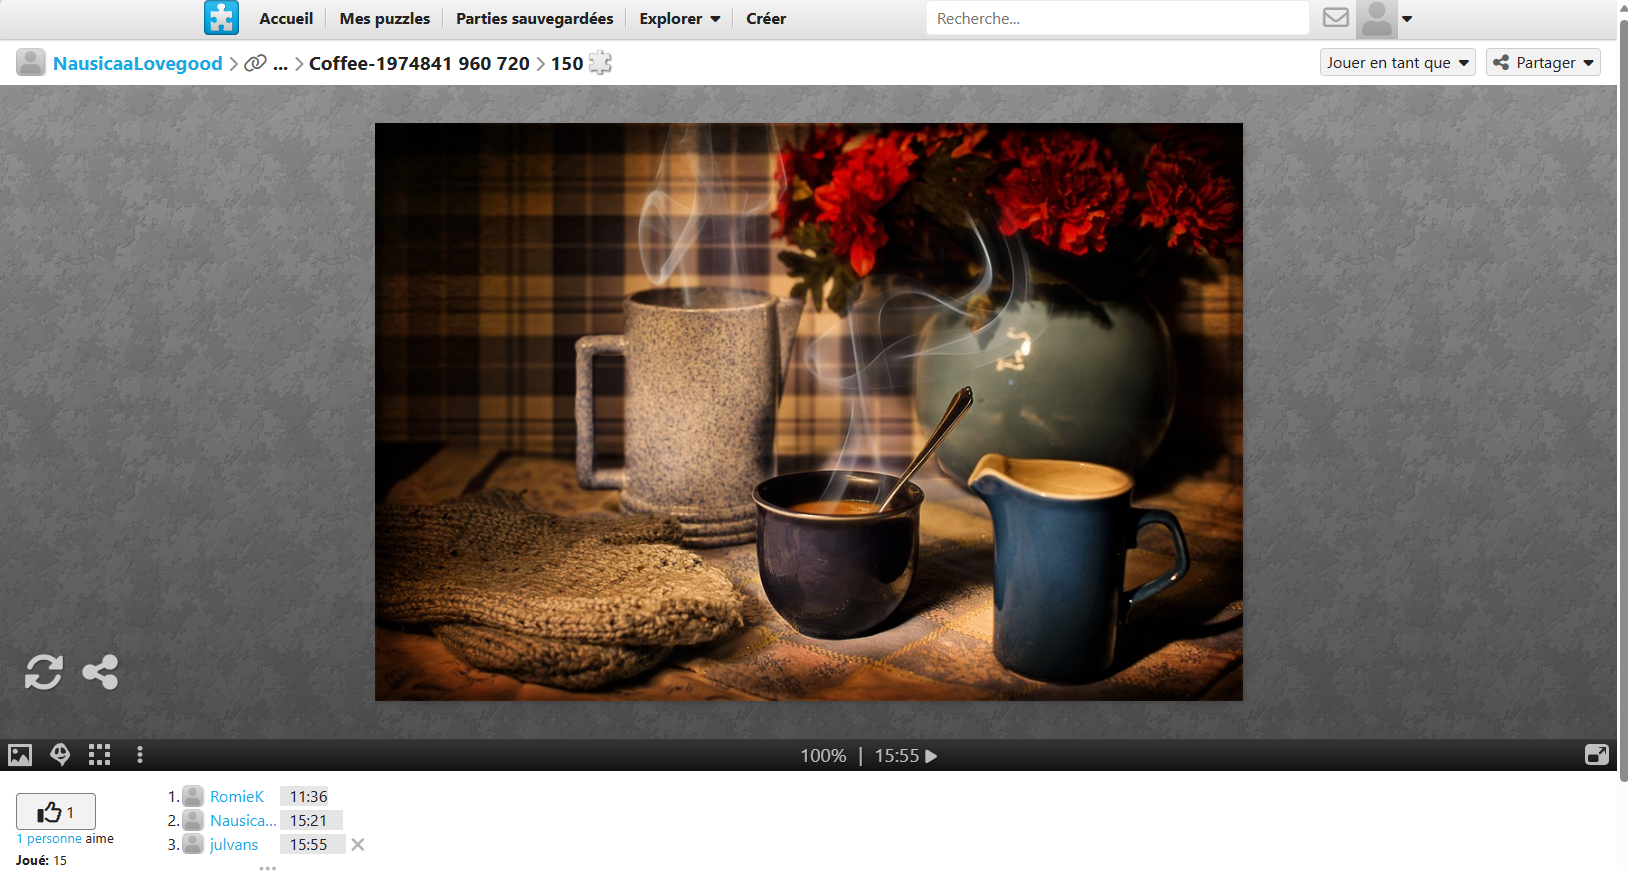The width and height of the screenshot is (1628, 871).
Task: Show the puzzle image preview icon
Action: pos(20,755)
